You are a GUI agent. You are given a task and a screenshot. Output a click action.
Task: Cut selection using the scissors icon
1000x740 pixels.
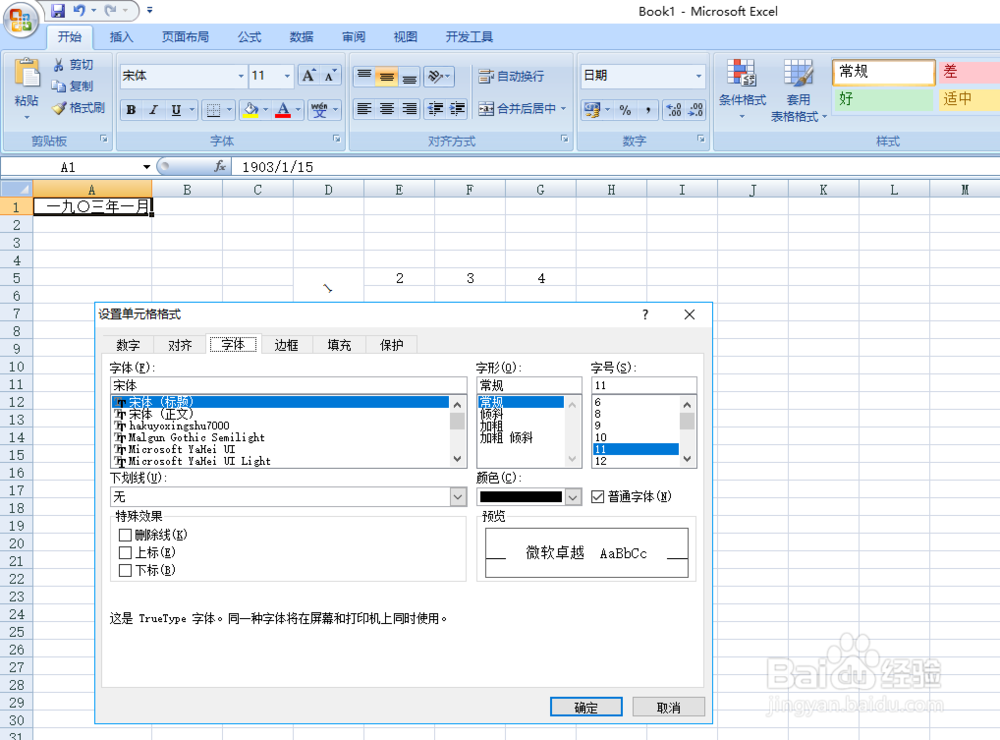59,64
